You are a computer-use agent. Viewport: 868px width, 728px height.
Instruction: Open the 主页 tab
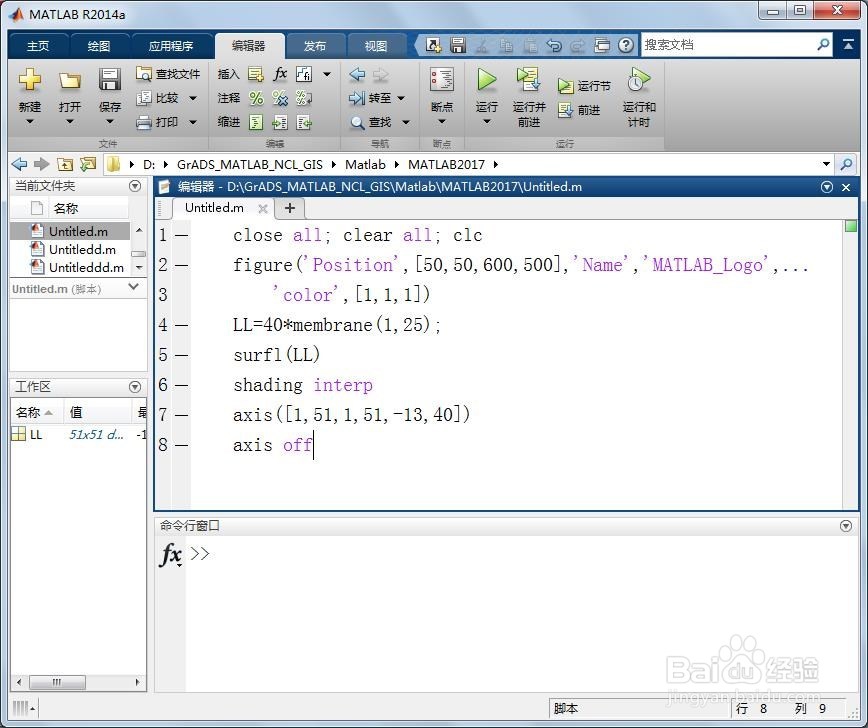[x=38, y=46]
